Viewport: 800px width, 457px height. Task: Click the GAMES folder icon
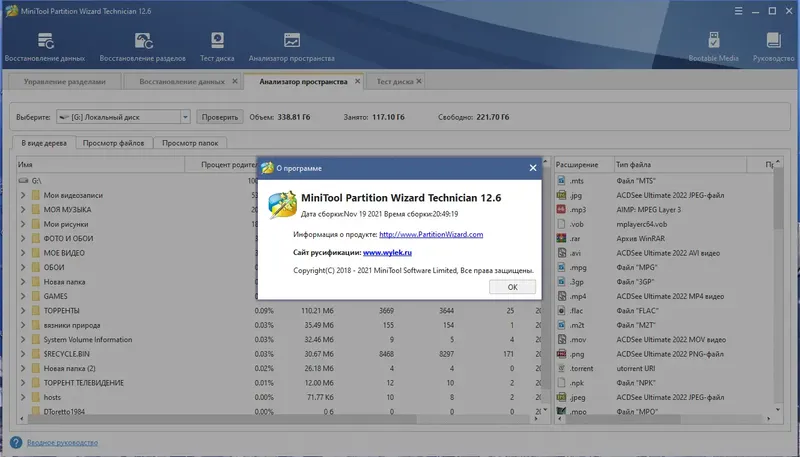[x=35, y=296]
